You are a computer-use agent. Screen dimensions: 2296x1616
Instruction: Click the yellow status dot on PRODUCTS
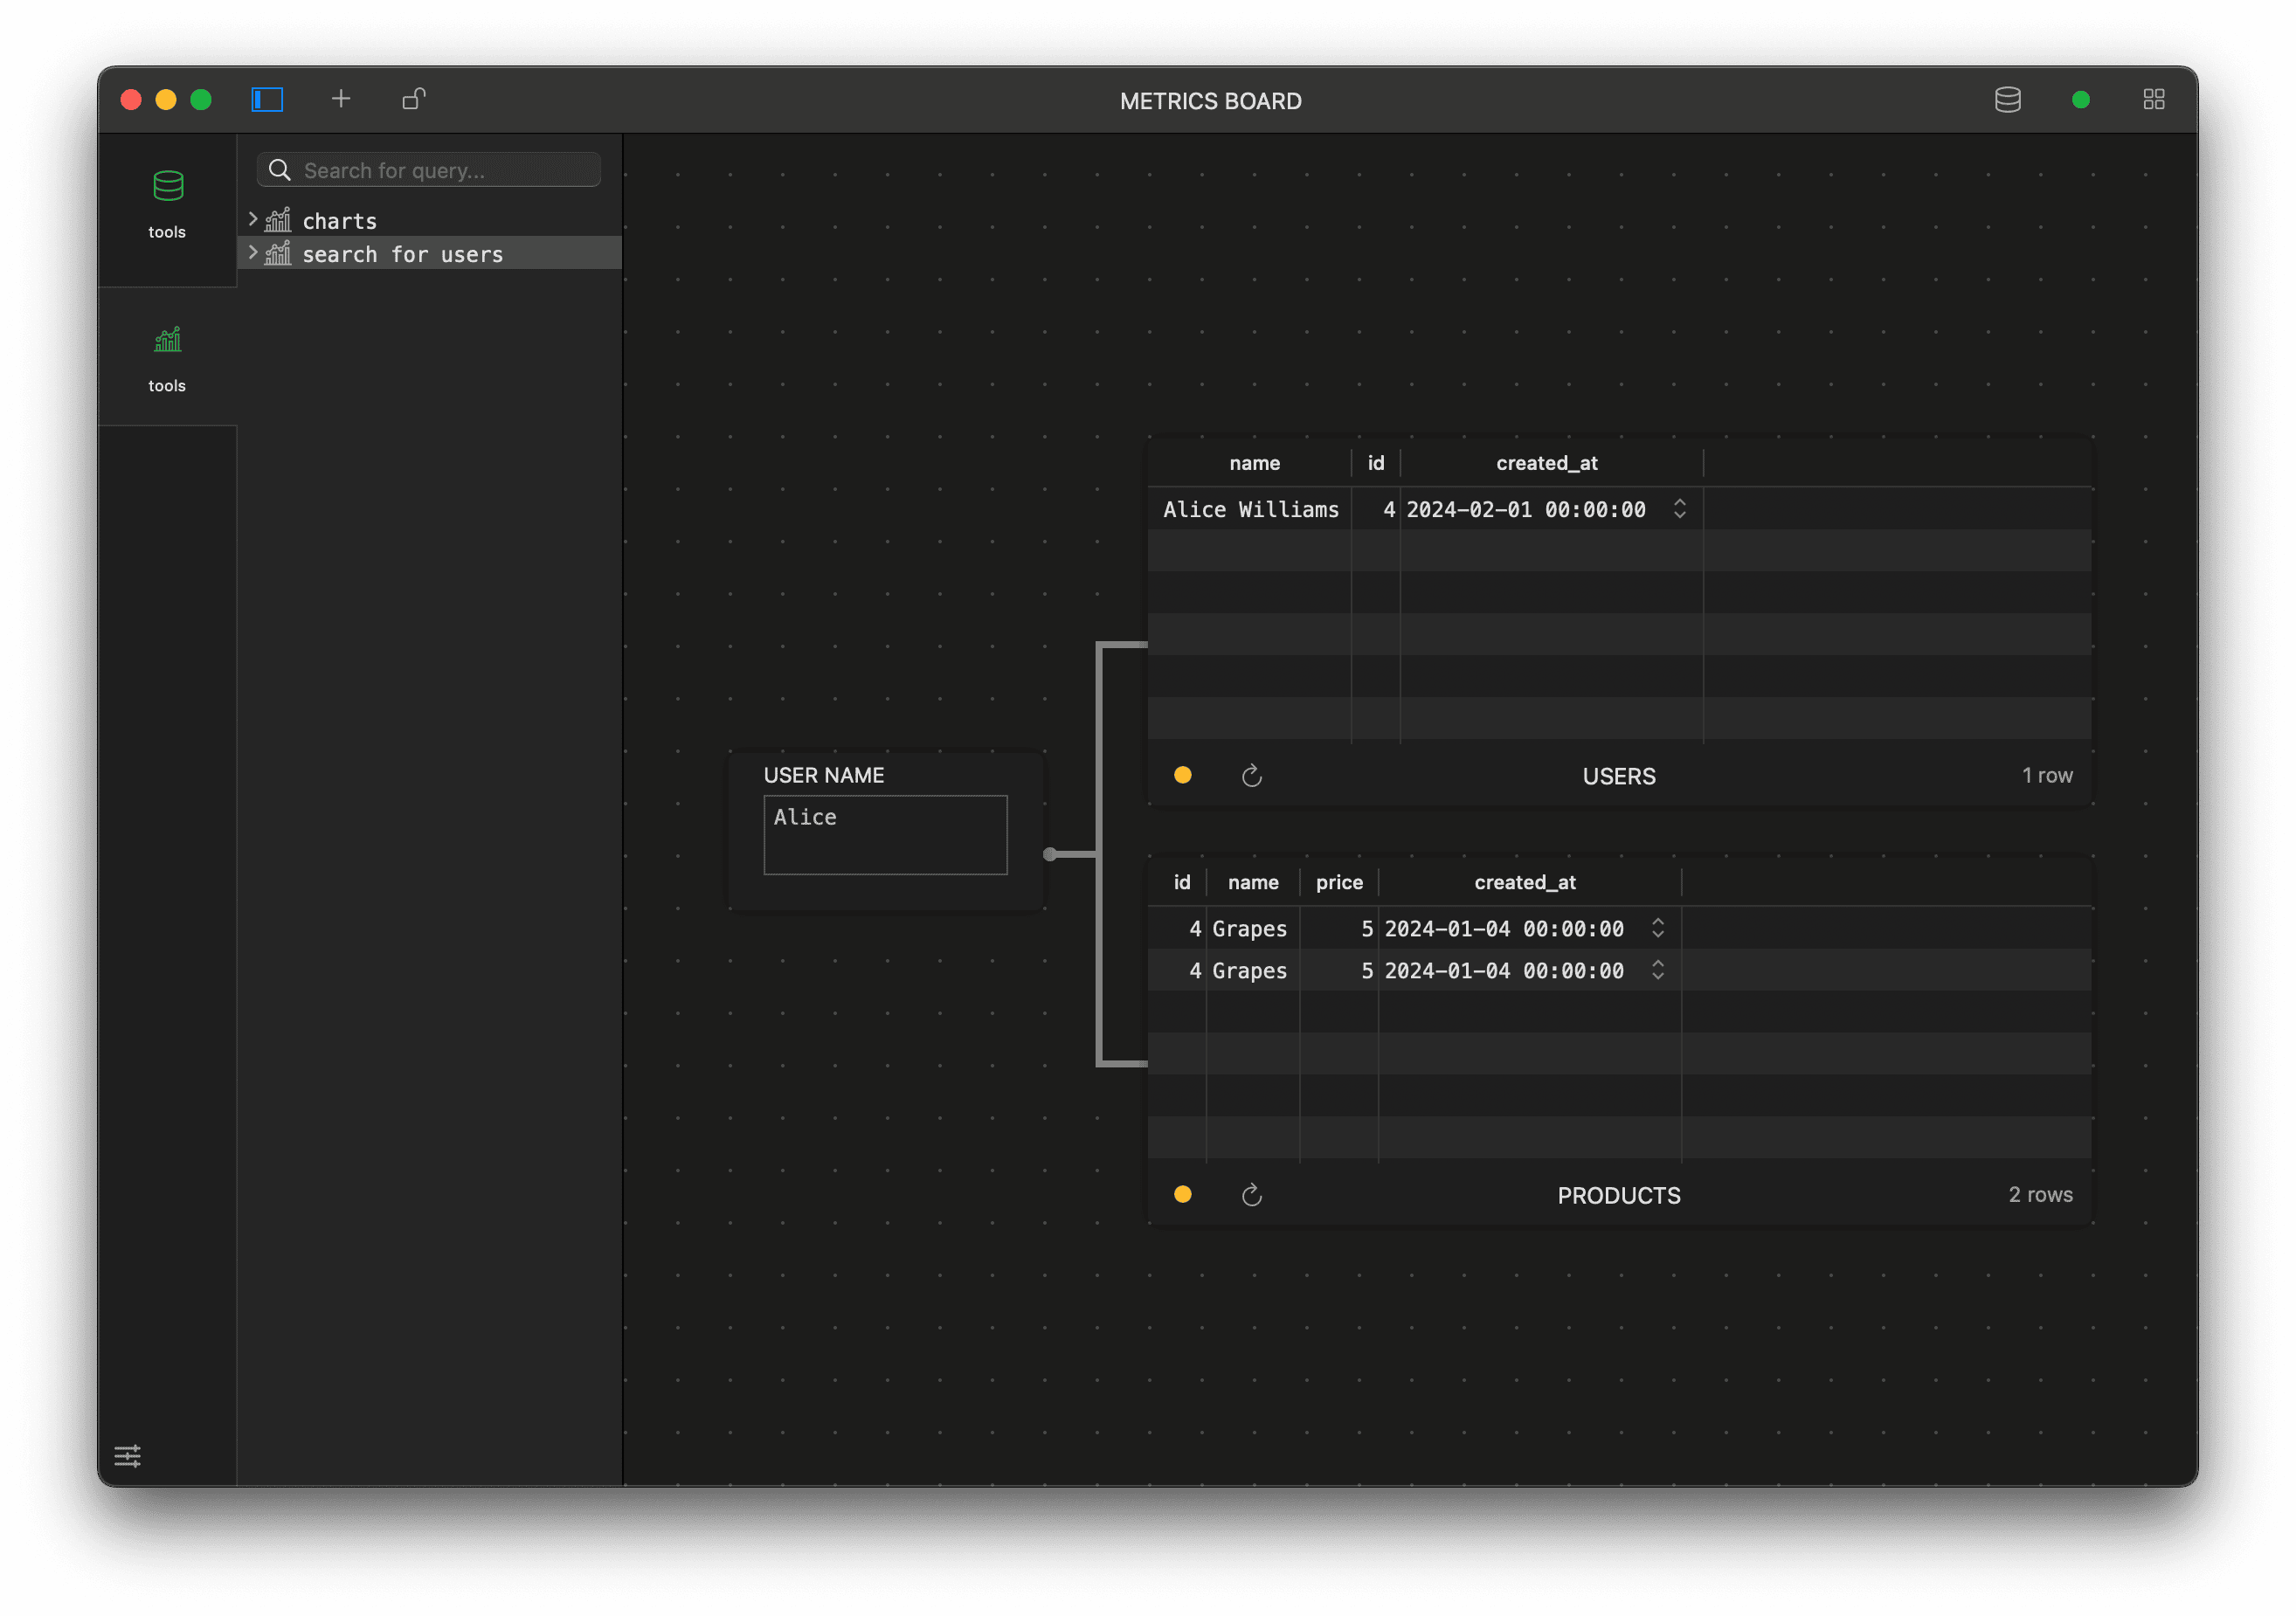tap(1182, 1194)
